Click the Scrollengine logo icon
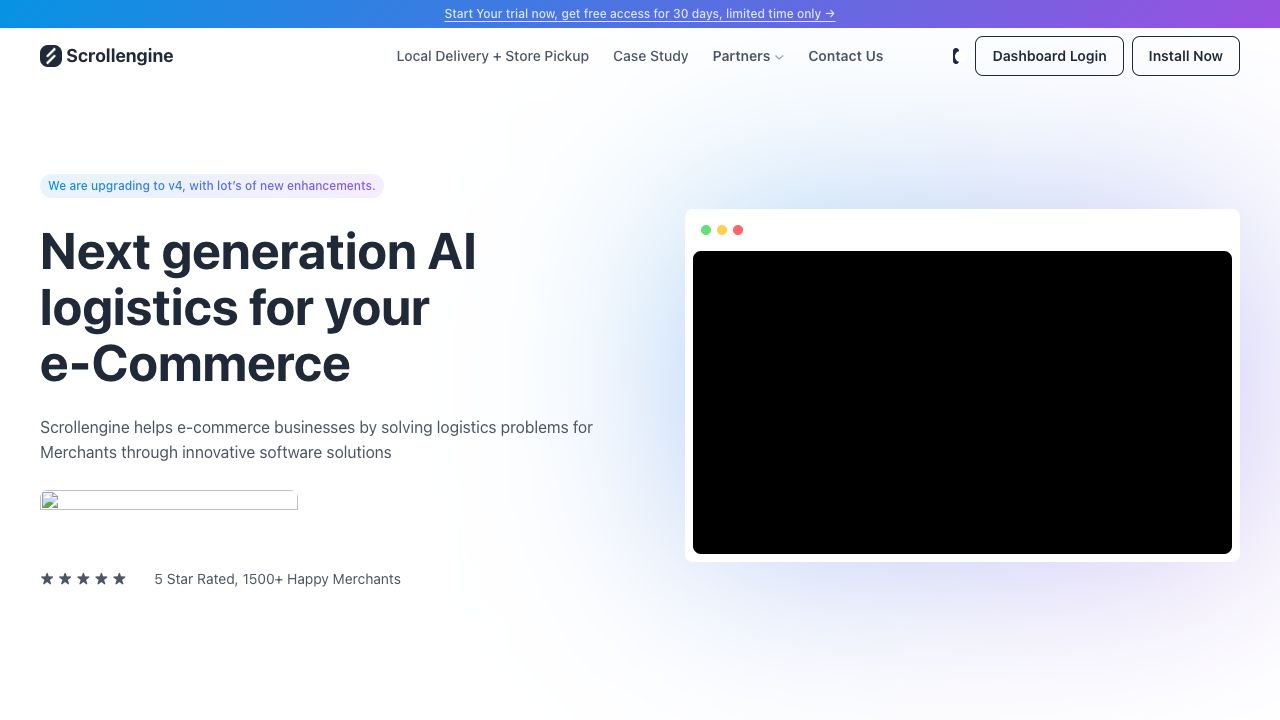Screen dimensions: 1280x720 pyautogui.click(x=51, y=56)
